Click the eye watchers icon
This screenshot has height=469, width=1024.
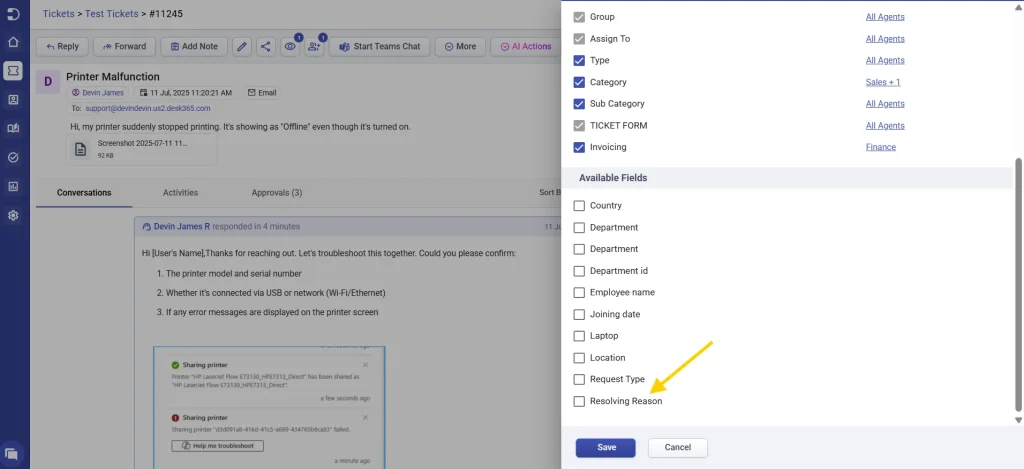(291, 46)
